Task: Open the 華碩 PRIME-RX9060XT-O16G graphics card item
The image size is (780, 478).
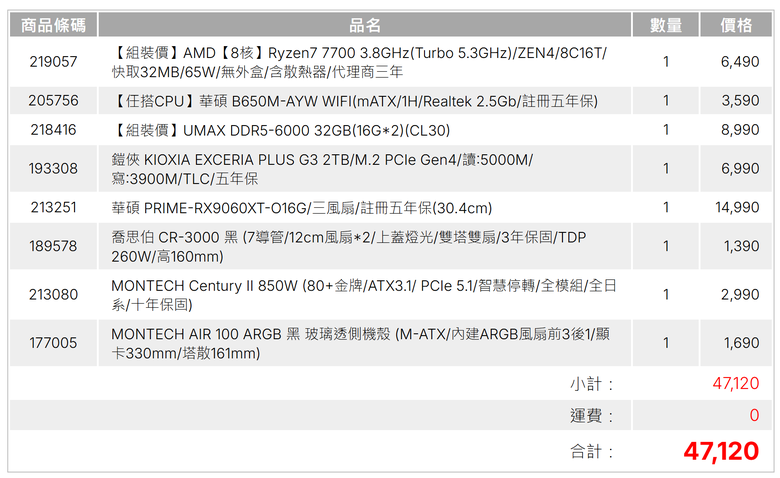Action: point(301,208)
